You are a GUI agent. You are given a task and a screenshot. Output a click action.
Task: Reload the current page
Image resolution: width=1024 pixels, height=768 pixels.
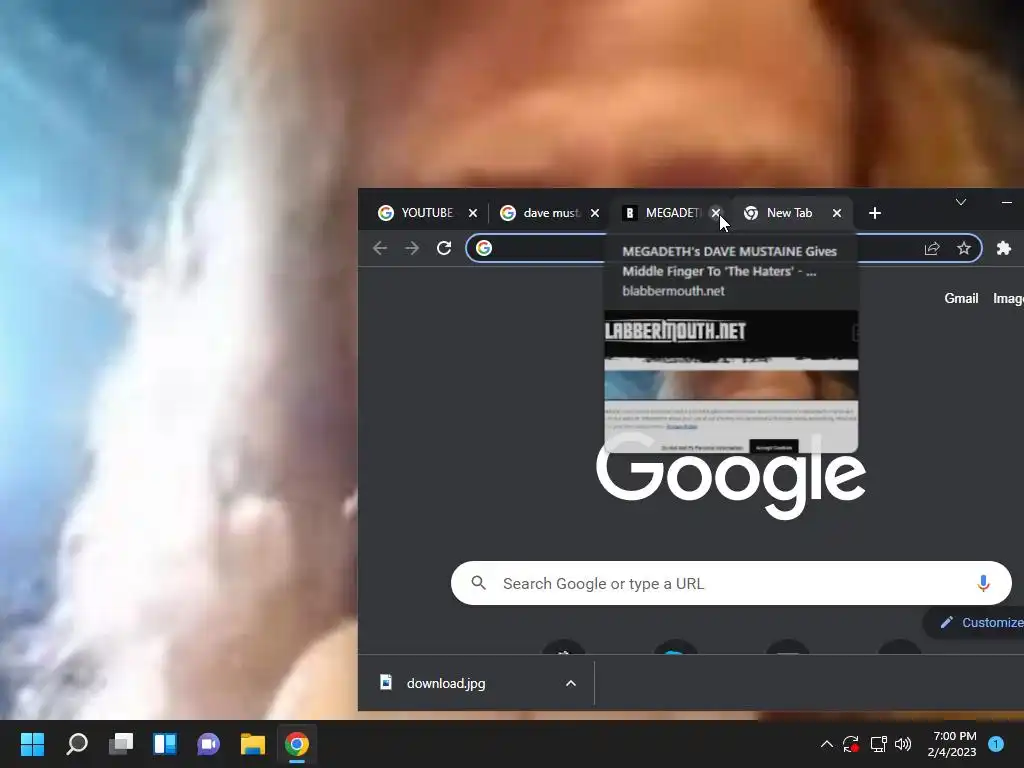click(444, 248)
